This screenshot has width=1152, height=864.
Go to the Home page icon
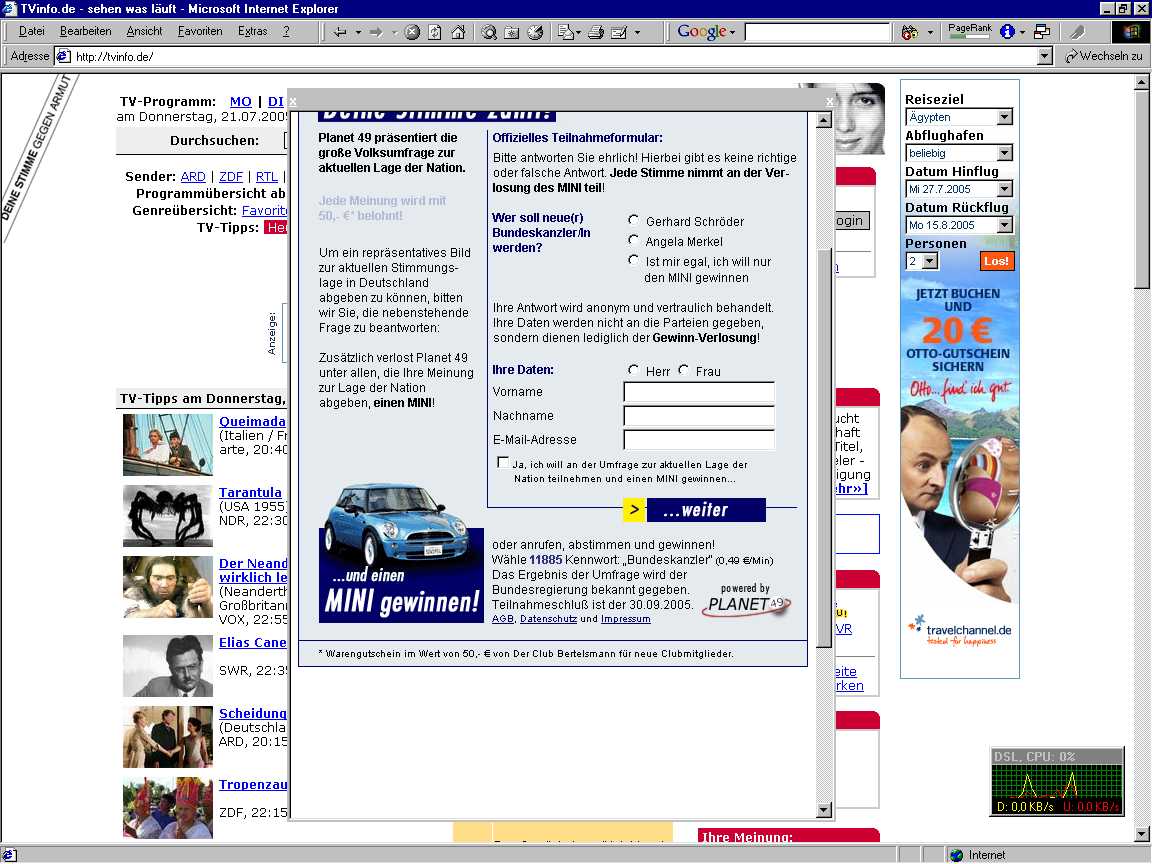tap(458, 32)
